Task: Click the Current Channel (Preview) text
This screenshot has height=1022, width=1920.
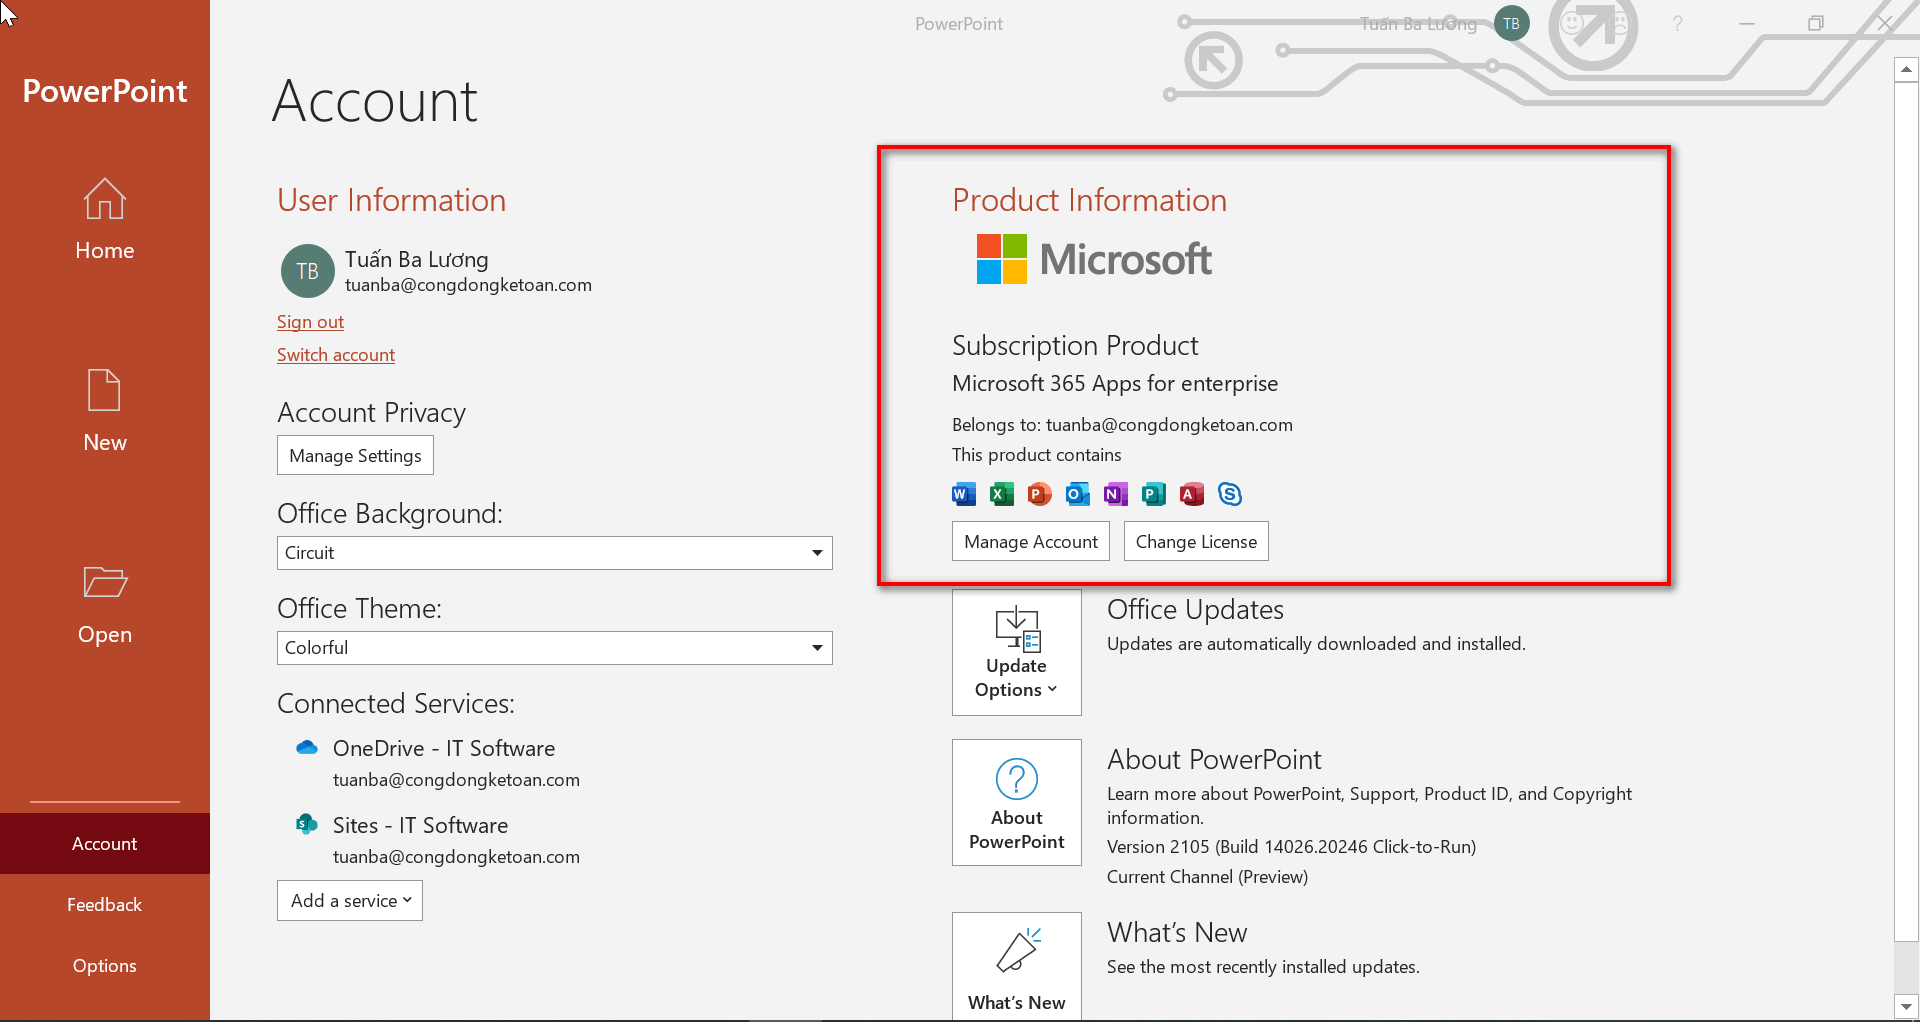Action: coord(1207,877)
